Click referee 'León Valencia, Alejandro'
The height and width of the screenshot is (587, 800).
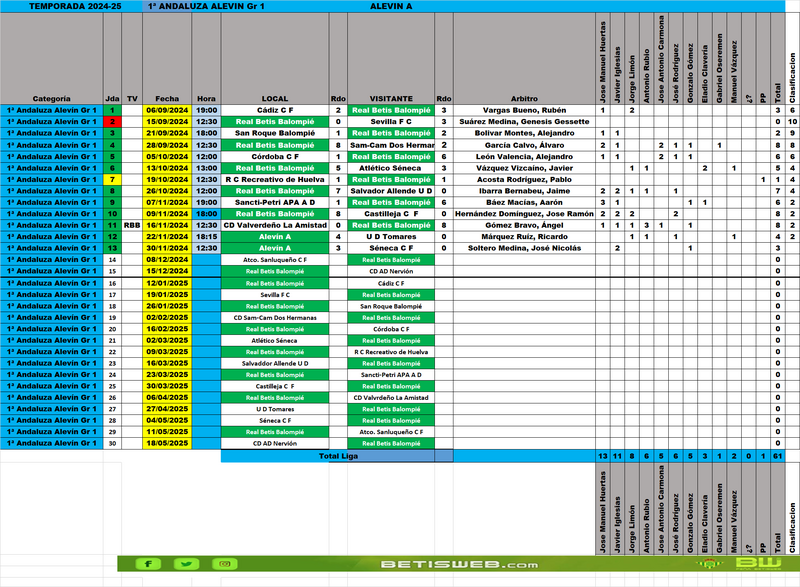click(x=524, y=157)
